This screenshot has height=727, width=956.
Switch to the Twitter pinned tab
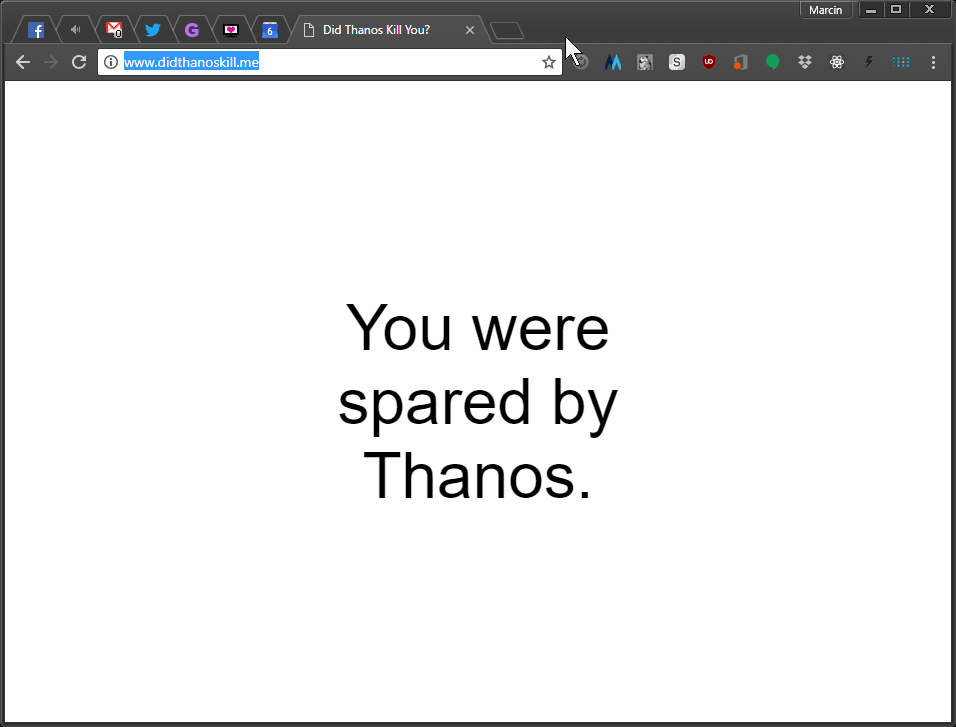click(153, 30)
